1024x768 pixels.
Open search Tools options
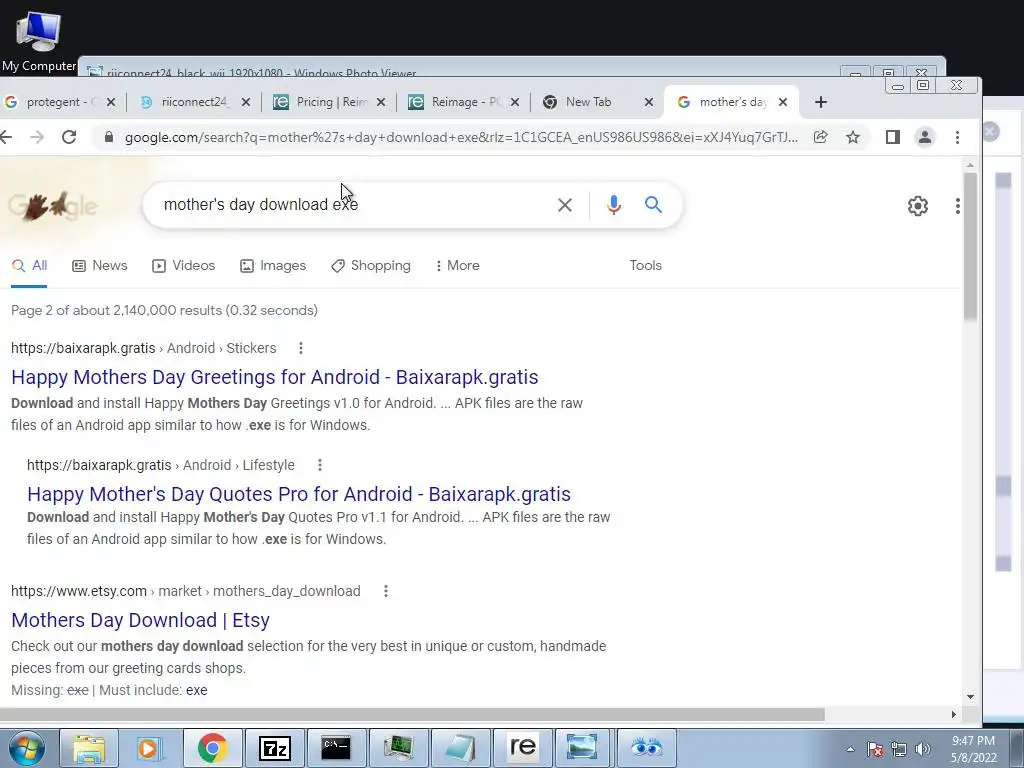pos(645,266)
